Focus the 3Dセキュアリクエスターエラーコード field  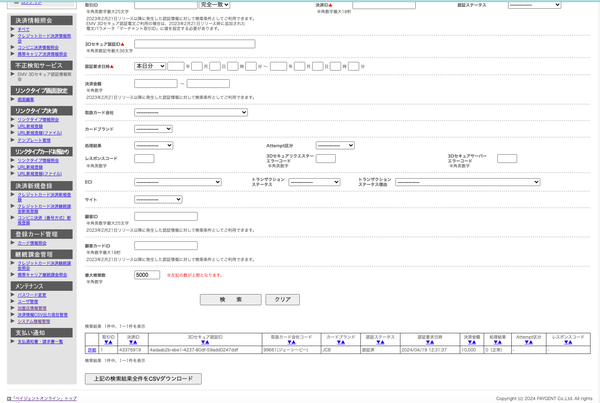[326, 158]
